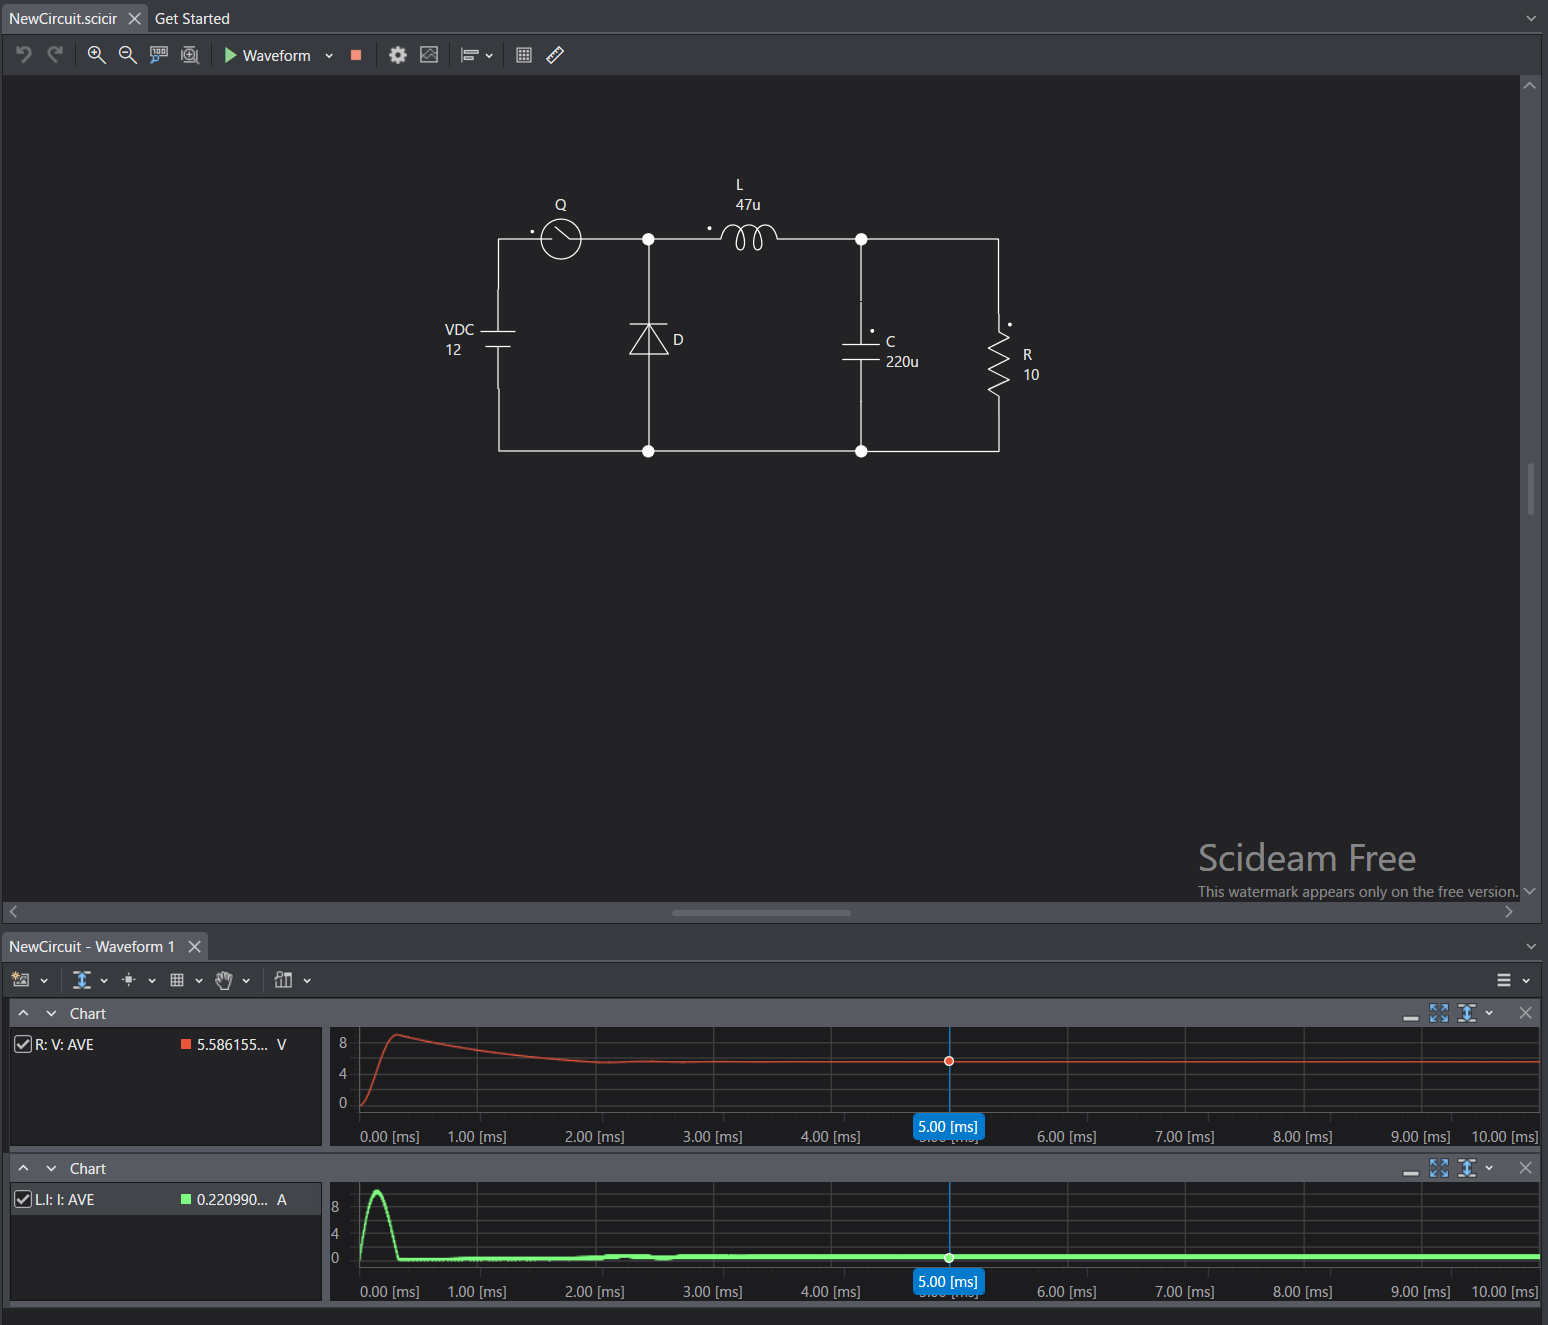Click the canvas vertical scrollbar thumb
This screenshot has height=1325, width=1548.
1530,488
